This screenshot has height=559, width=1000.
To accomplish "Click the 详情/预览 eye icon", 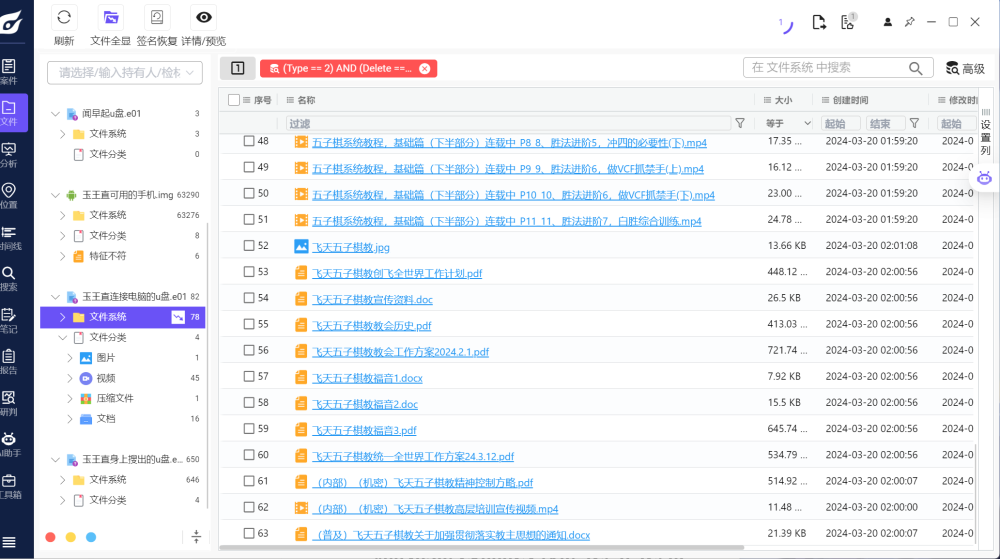I will (x=204, y=17).
